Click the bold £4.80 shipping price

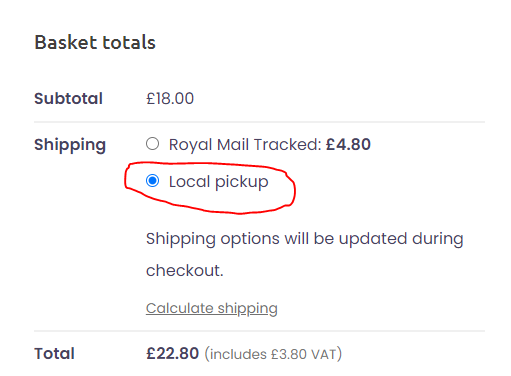tap(348, 144)
